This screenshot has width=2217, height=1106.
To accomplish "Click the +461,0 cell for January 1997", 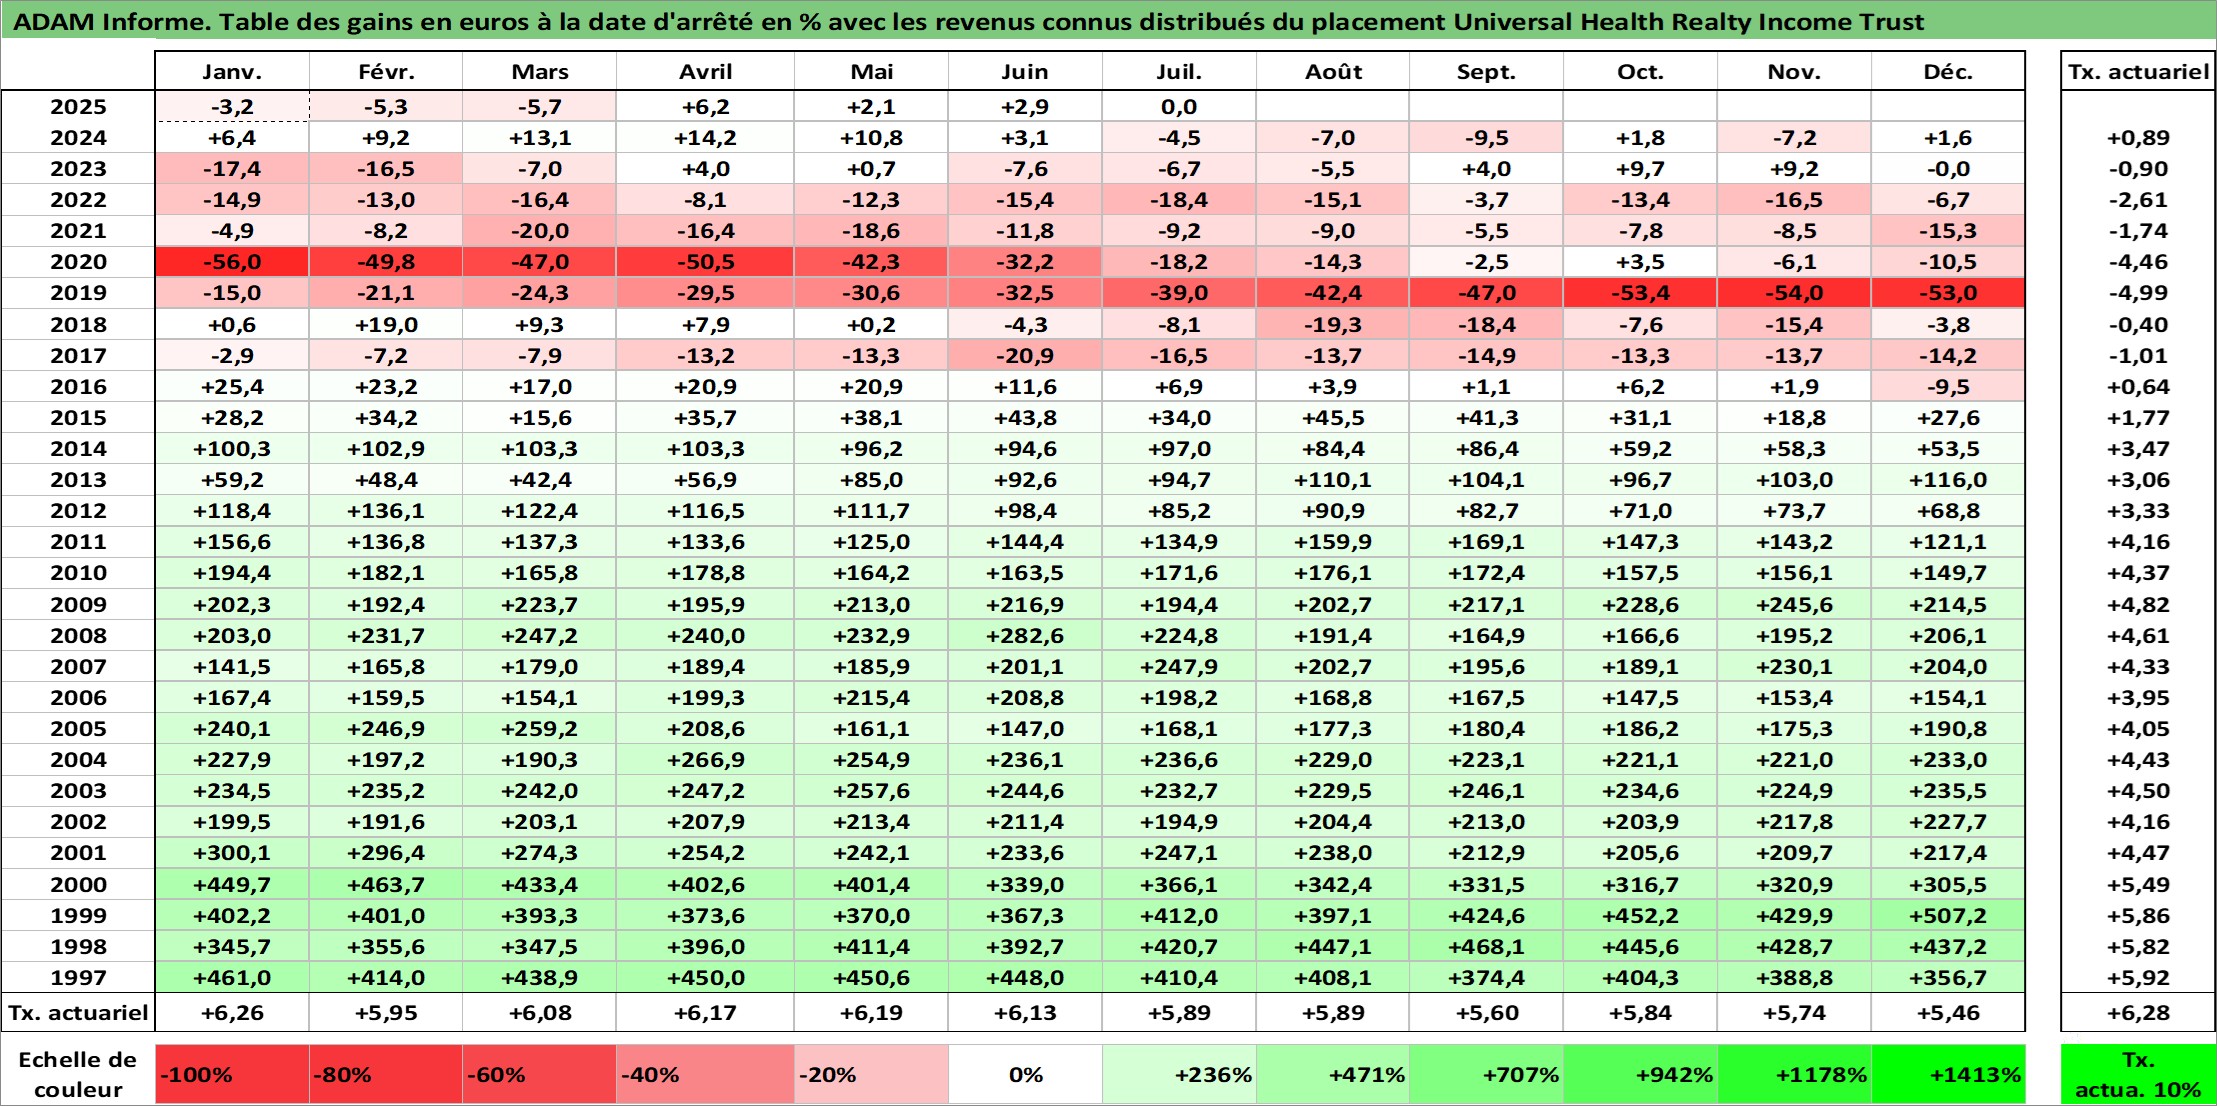I will [232, 978].
